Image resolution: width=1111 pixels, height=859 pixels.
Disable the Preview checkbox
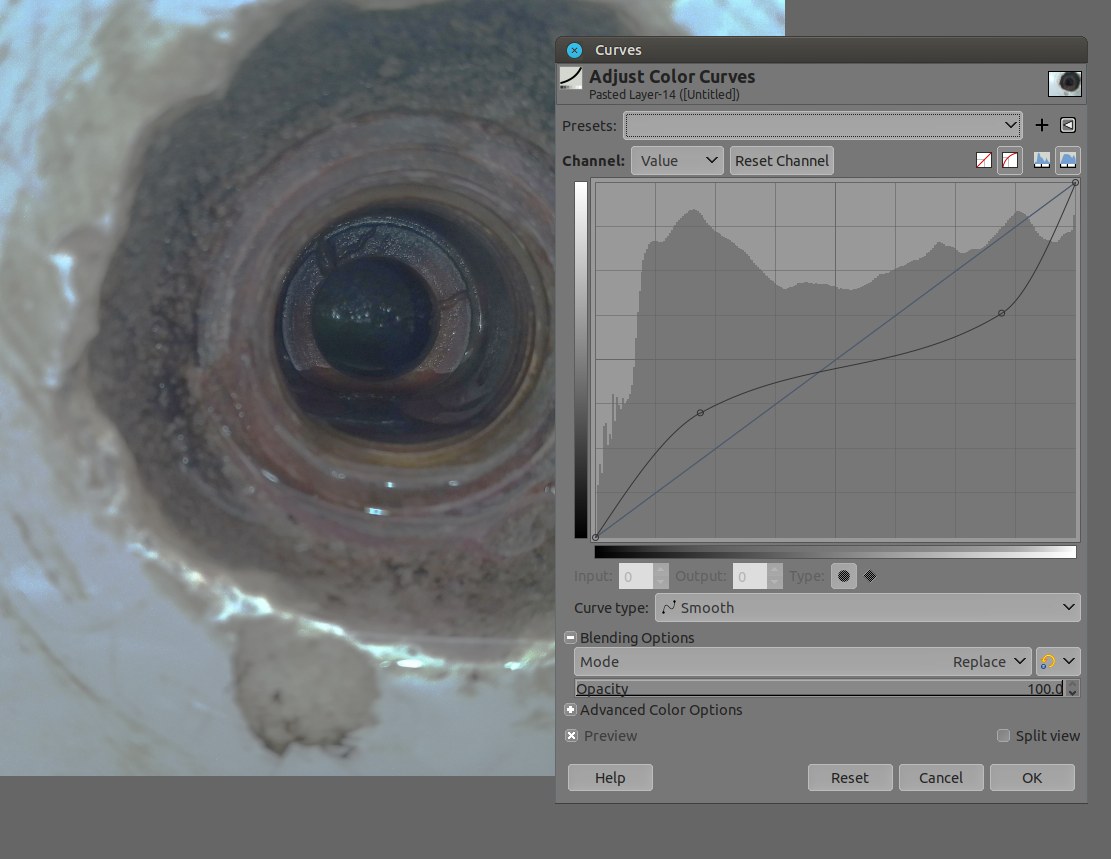(x=572, y=736)
